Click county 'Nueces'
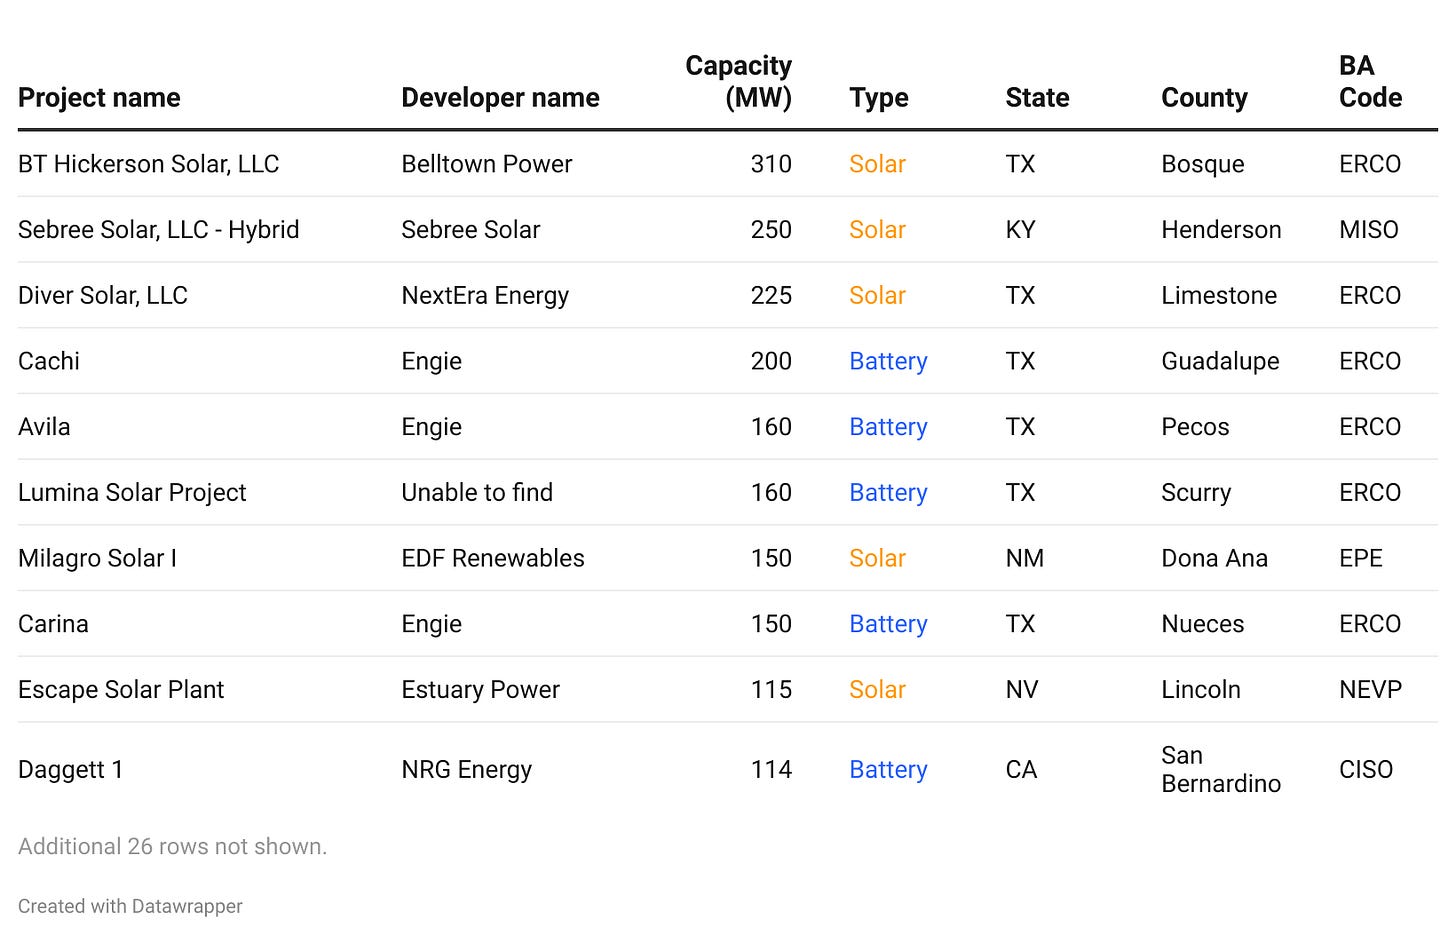Image resolution: width=1456 pixels, height=936 pixels. tap(1202, 624)
